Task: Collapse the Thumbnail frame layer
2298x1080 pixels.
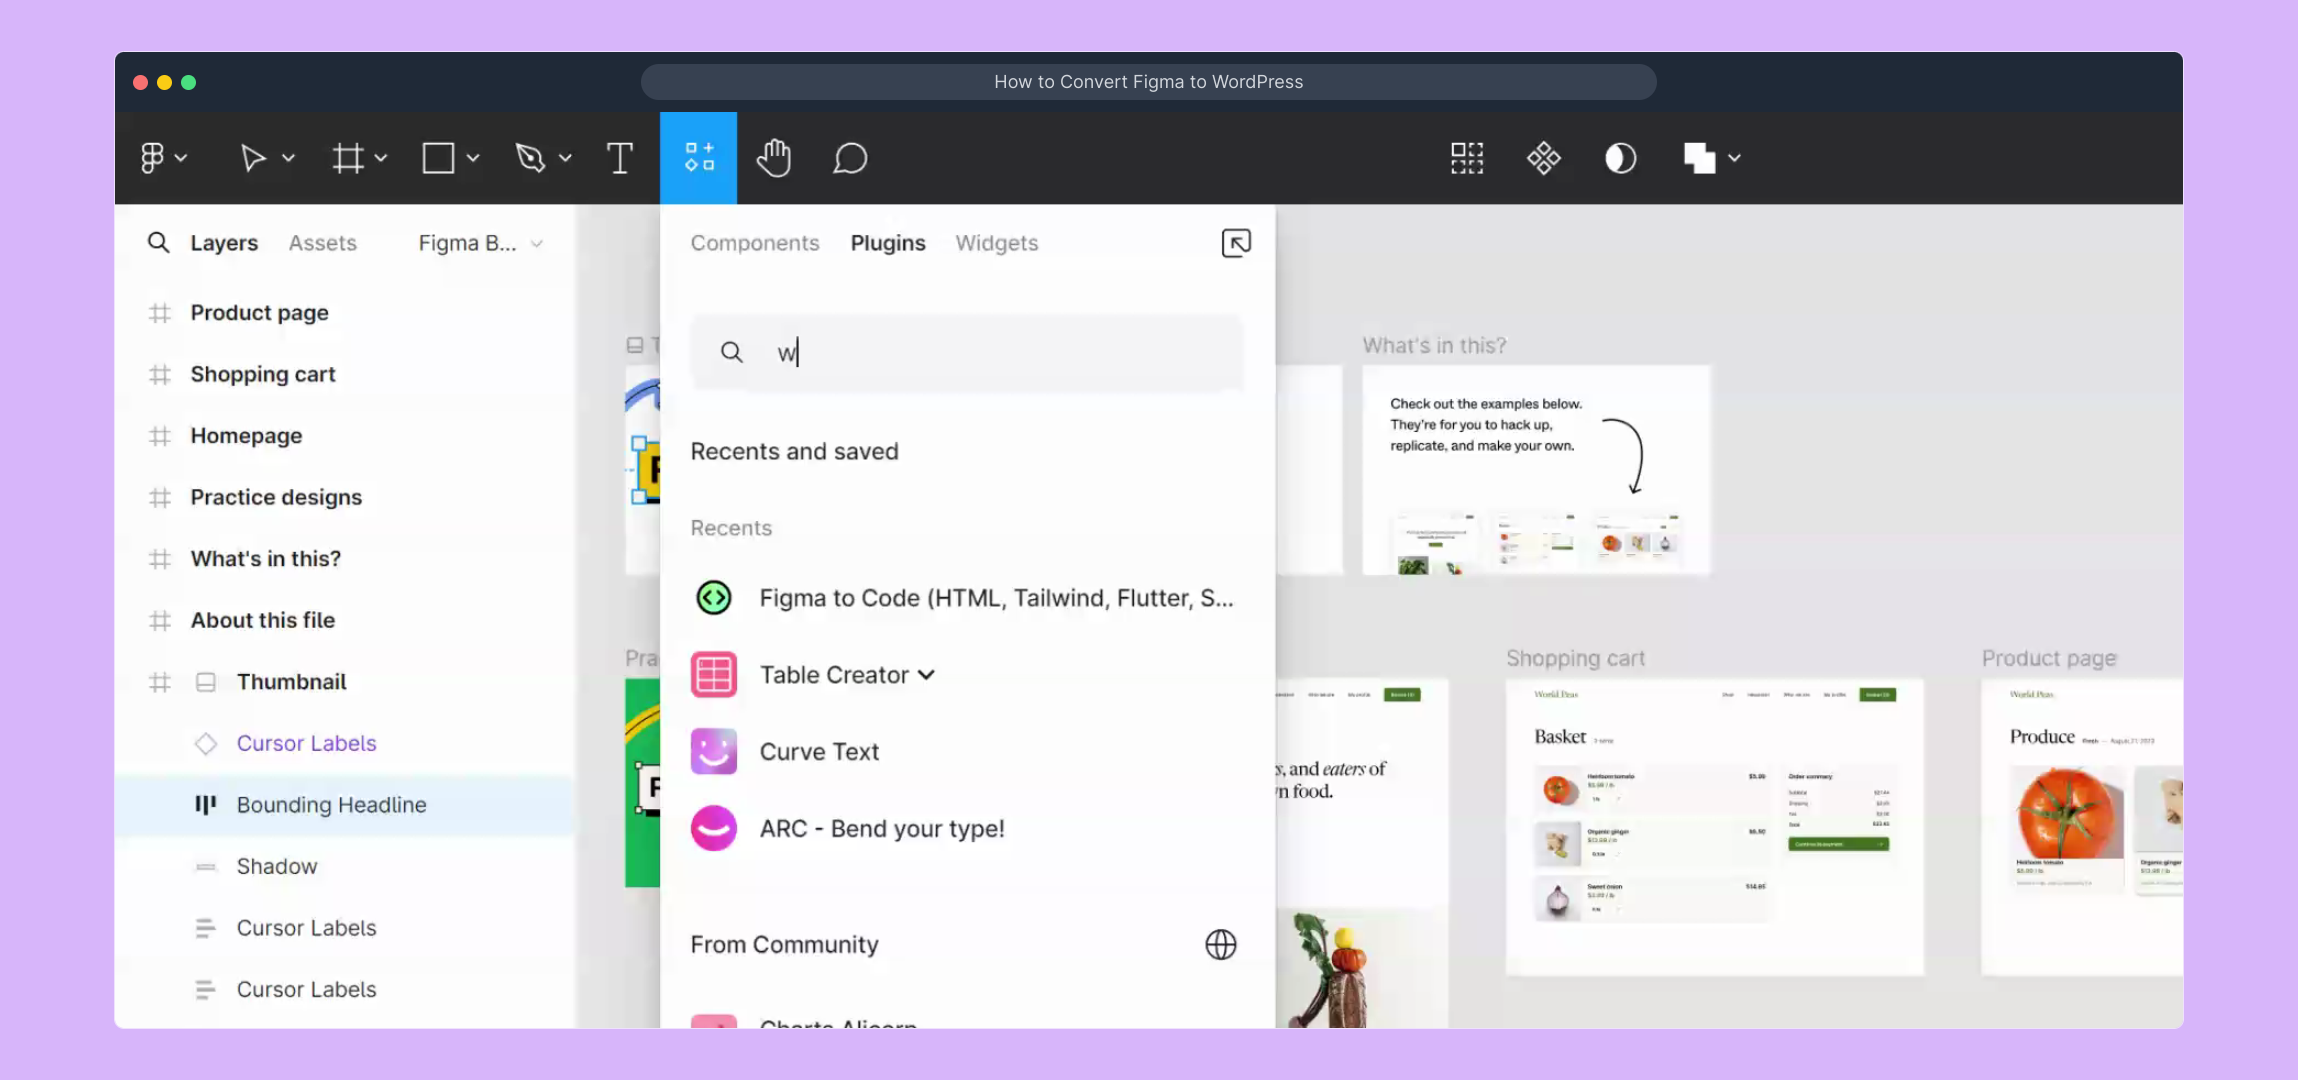Action: coord(205,682)
